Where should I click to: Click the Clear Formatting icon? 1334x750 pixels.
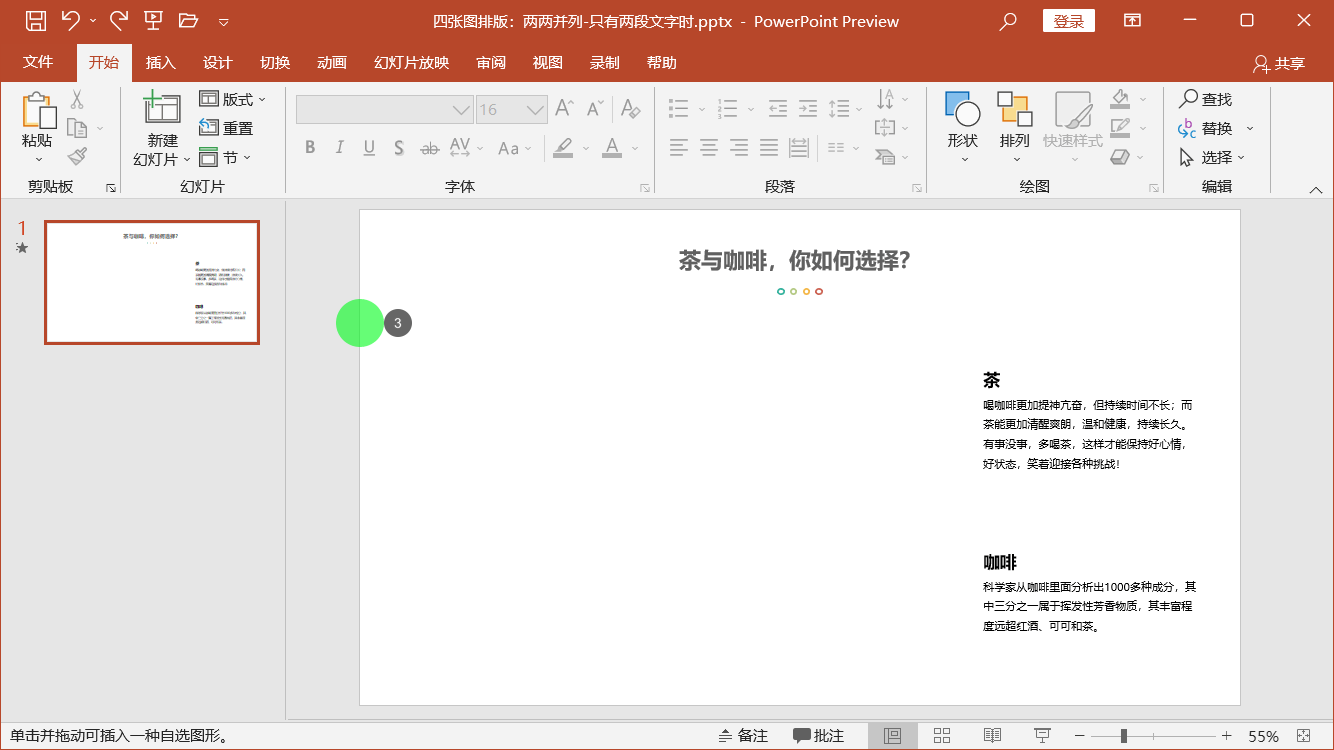pos(630,108)
